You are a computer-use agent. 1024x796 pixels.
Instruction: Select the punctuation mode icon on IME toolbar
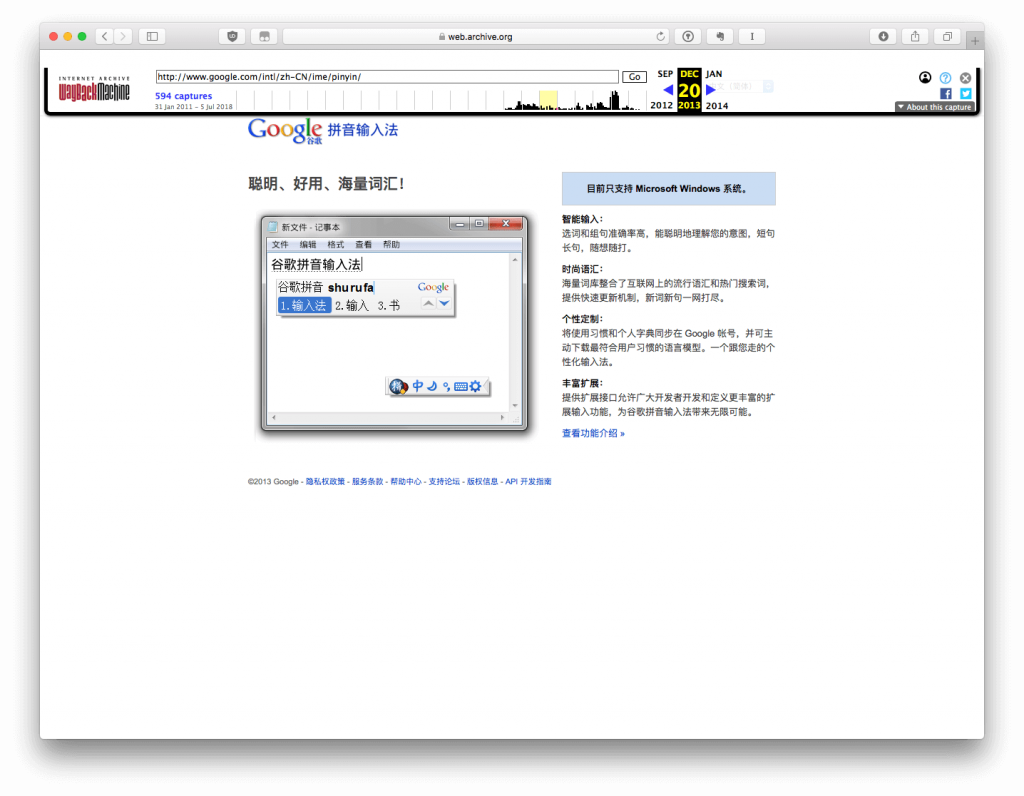click(x=446, y=387)
